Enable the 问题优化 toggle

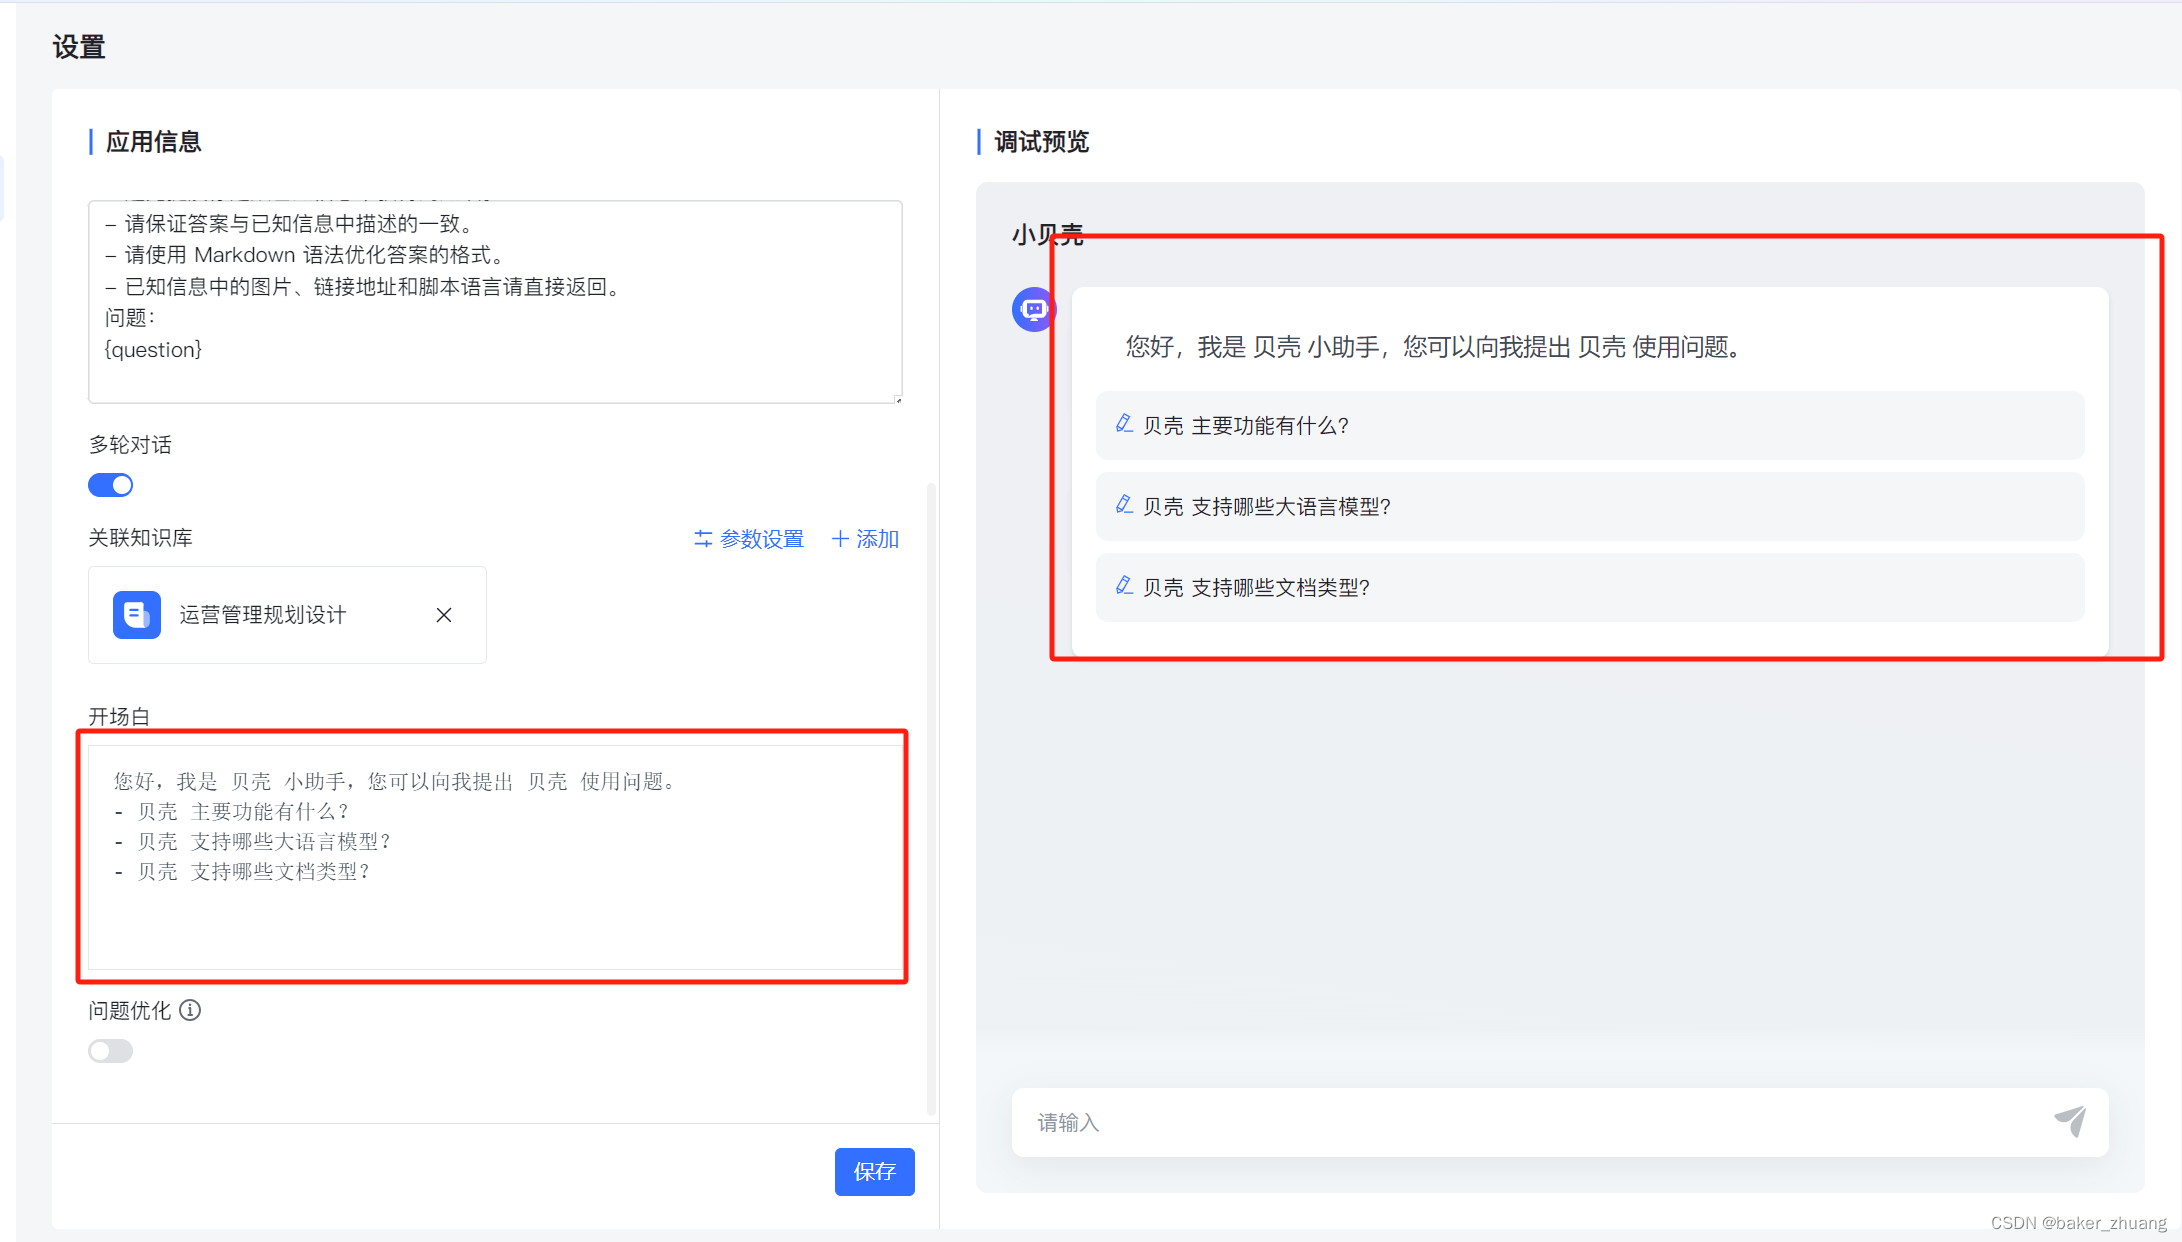click(x=110, y=1050)
